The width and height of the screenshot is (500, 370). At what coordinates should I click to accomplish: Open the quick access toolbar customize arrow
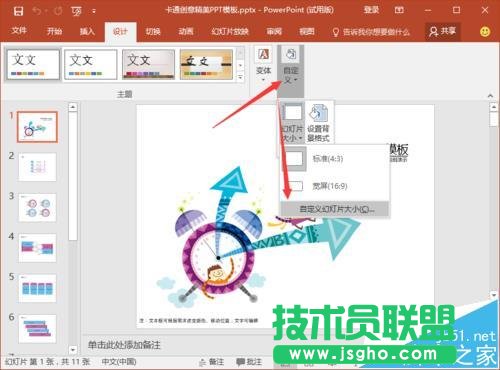coord(94,12)
